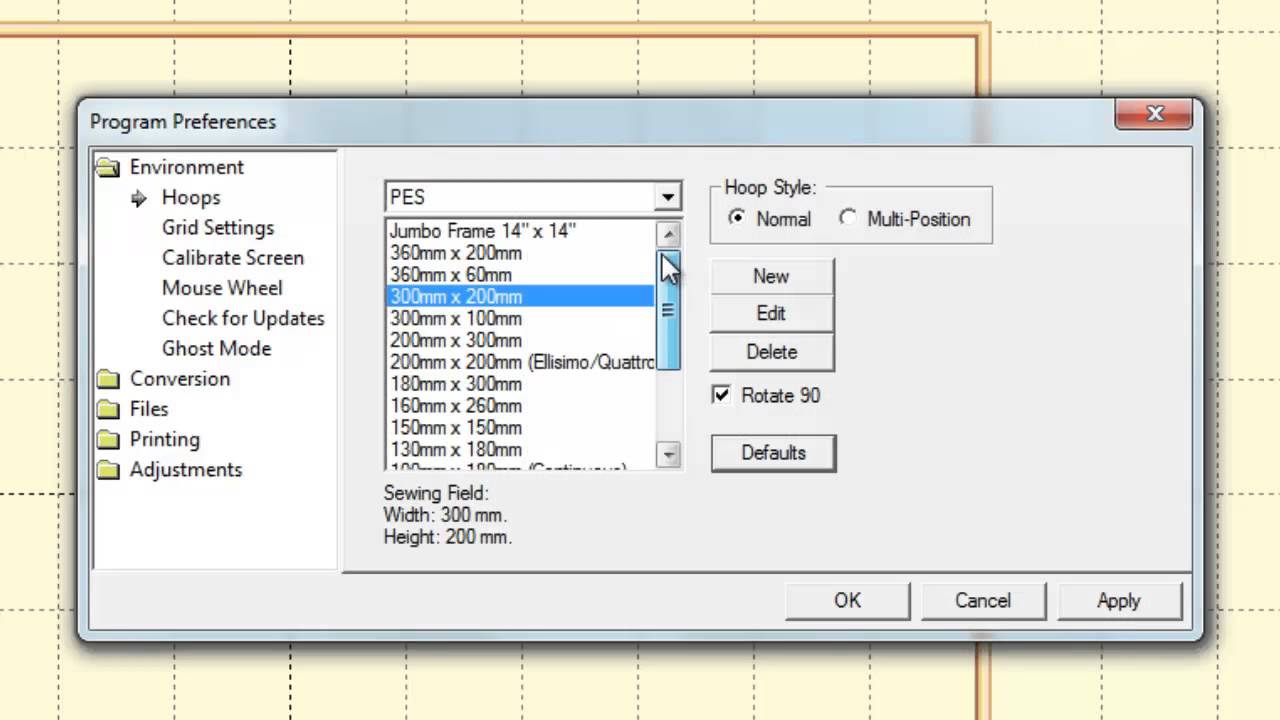This screenshot has width=1280, height=720.
Task: Select the Multi-Position hoop style
Action: (848, 218)
